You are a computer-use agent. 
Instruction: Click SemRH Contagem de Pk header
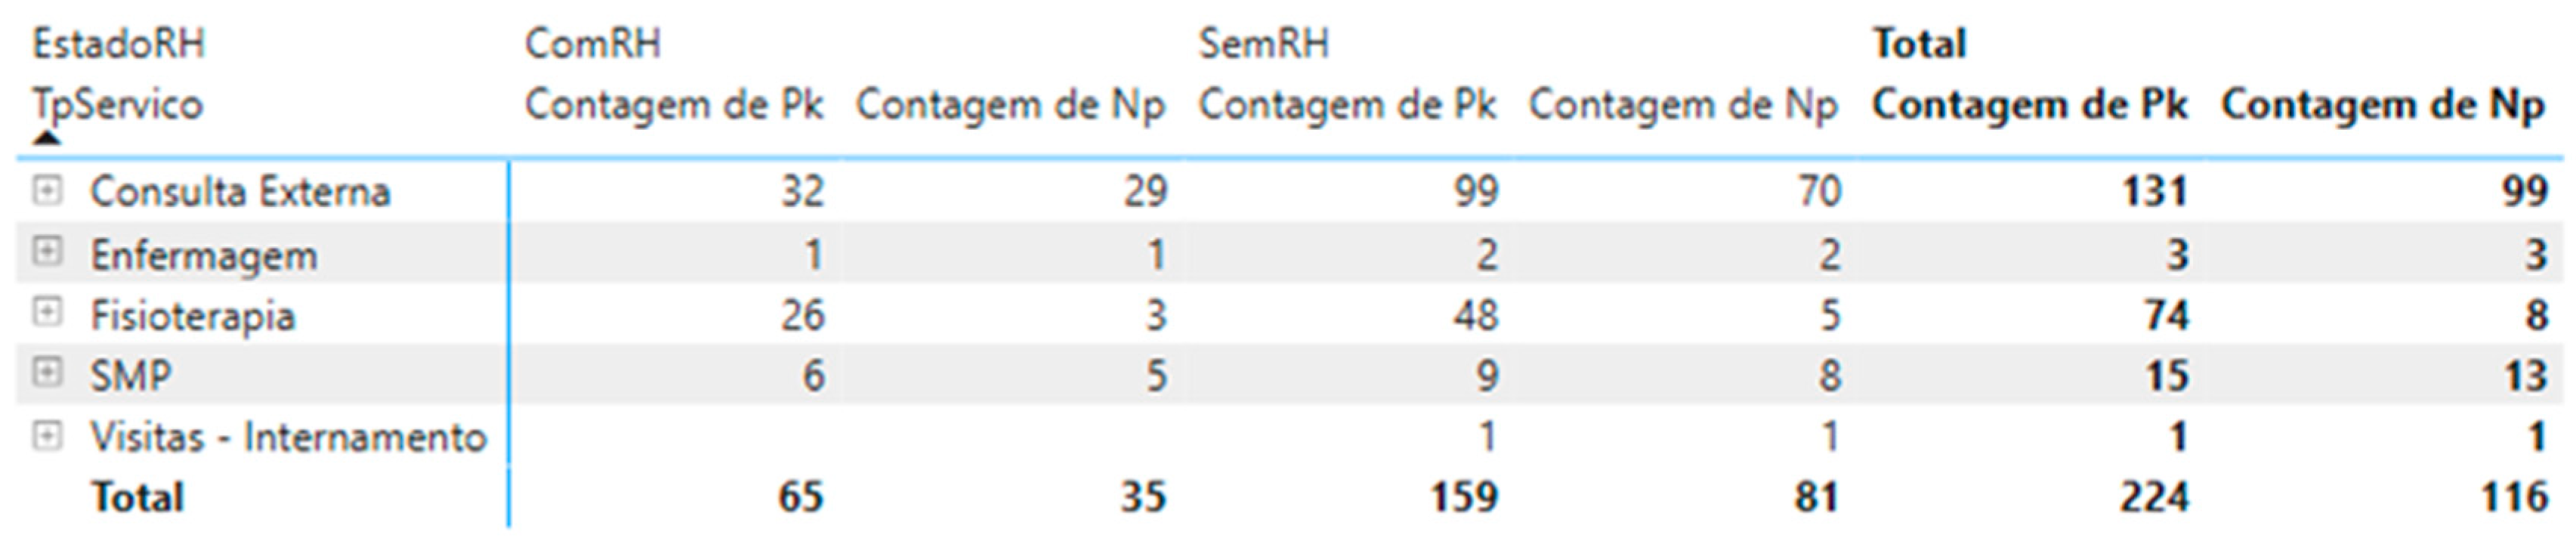tap(1347, 105)
